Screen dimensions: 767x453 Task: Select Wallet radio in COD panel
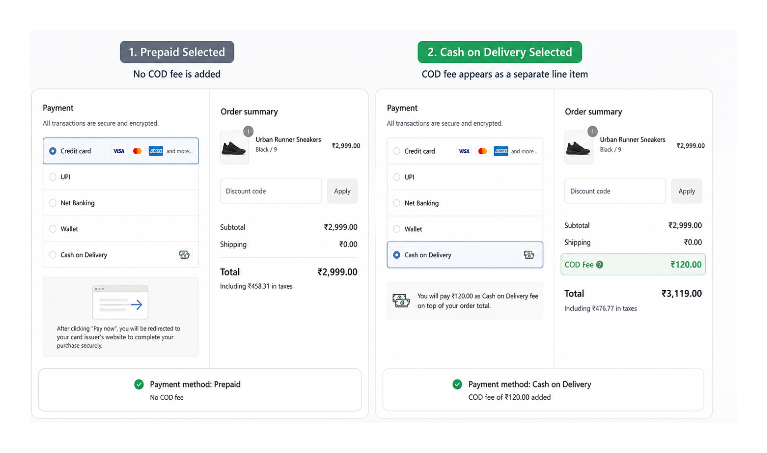(397, 228)
